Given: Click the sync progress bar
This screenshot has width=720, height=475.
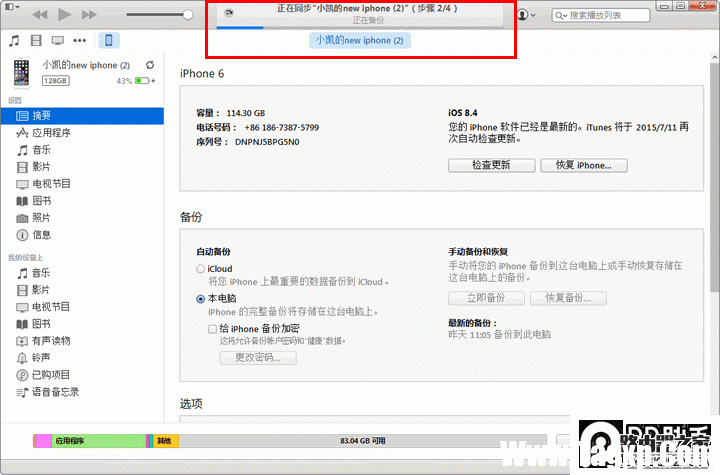Looking at the screenshot, I should coord(360,27).
